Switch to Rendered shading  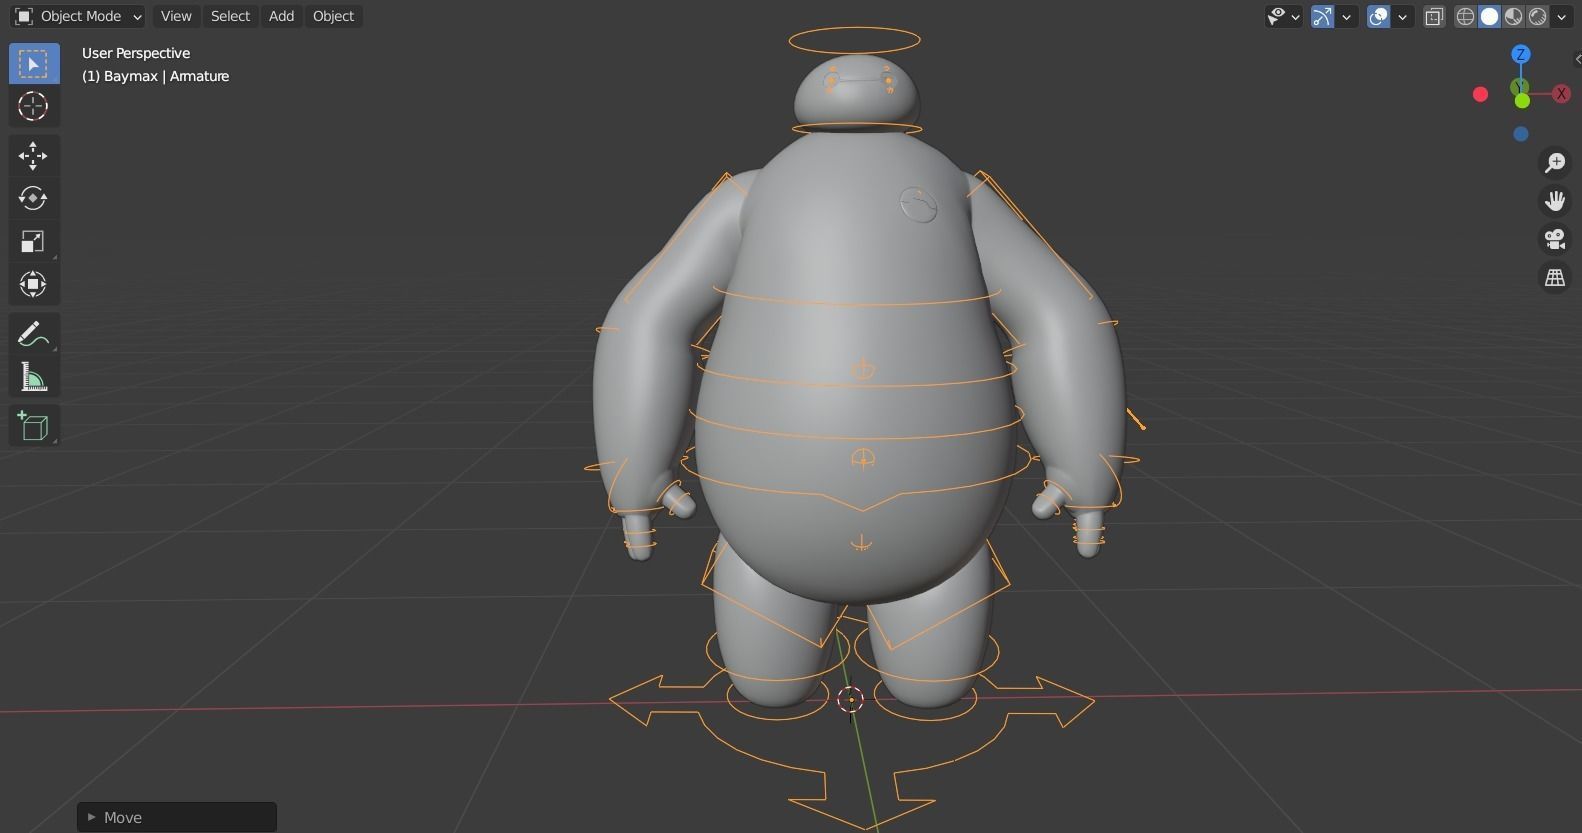coord(1538,16)
